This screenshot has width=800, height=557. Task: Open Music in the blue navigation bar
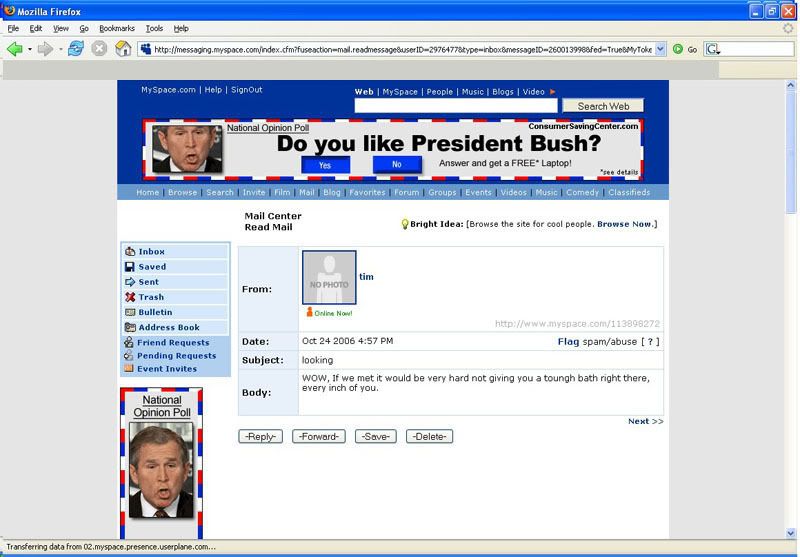546,192
